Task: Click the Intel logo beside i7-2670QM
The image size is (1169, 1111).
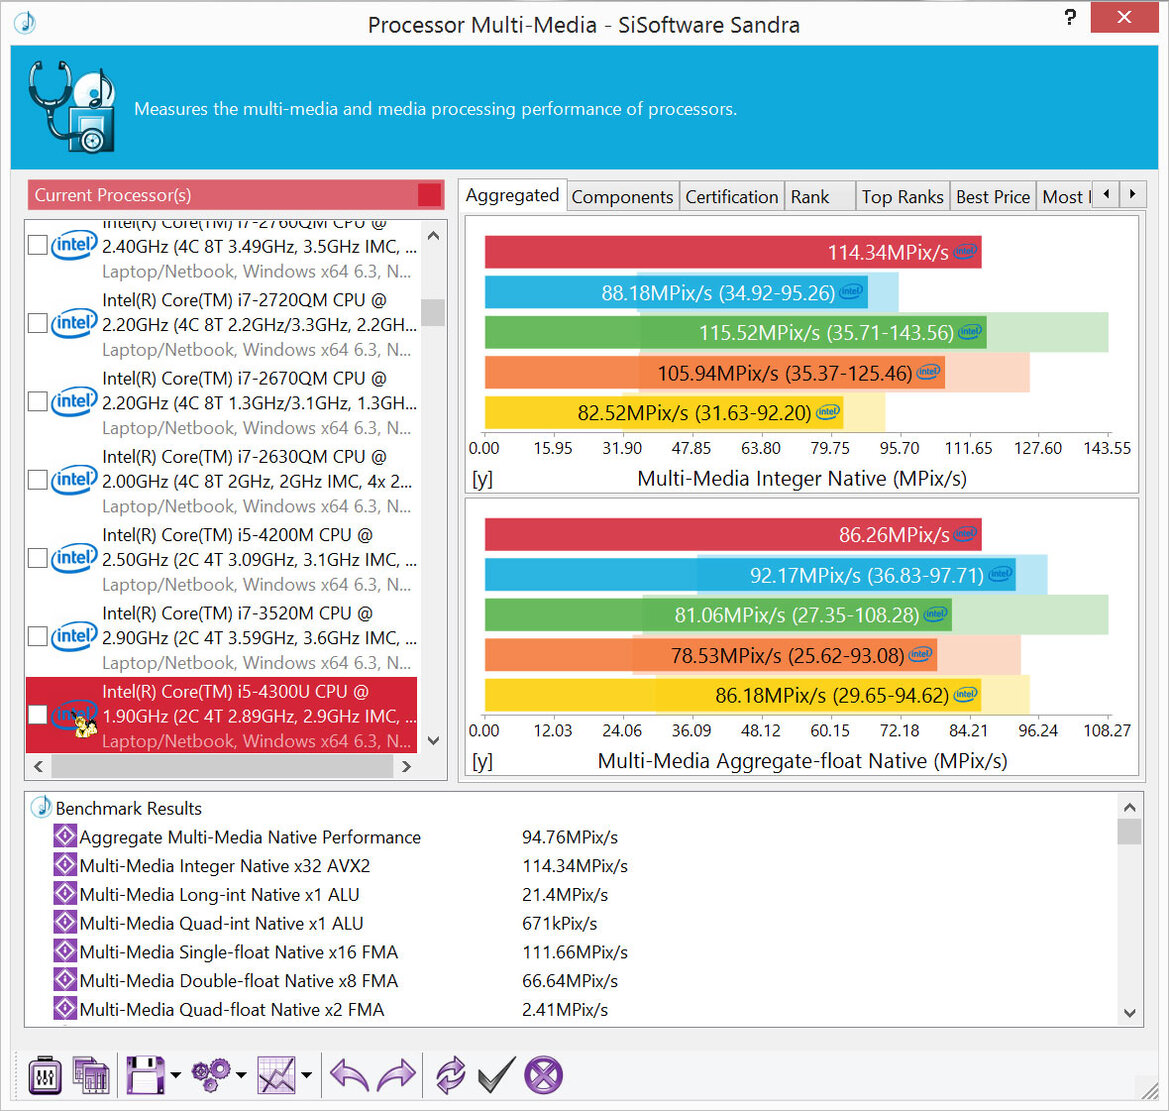Action: coord(74,402)
